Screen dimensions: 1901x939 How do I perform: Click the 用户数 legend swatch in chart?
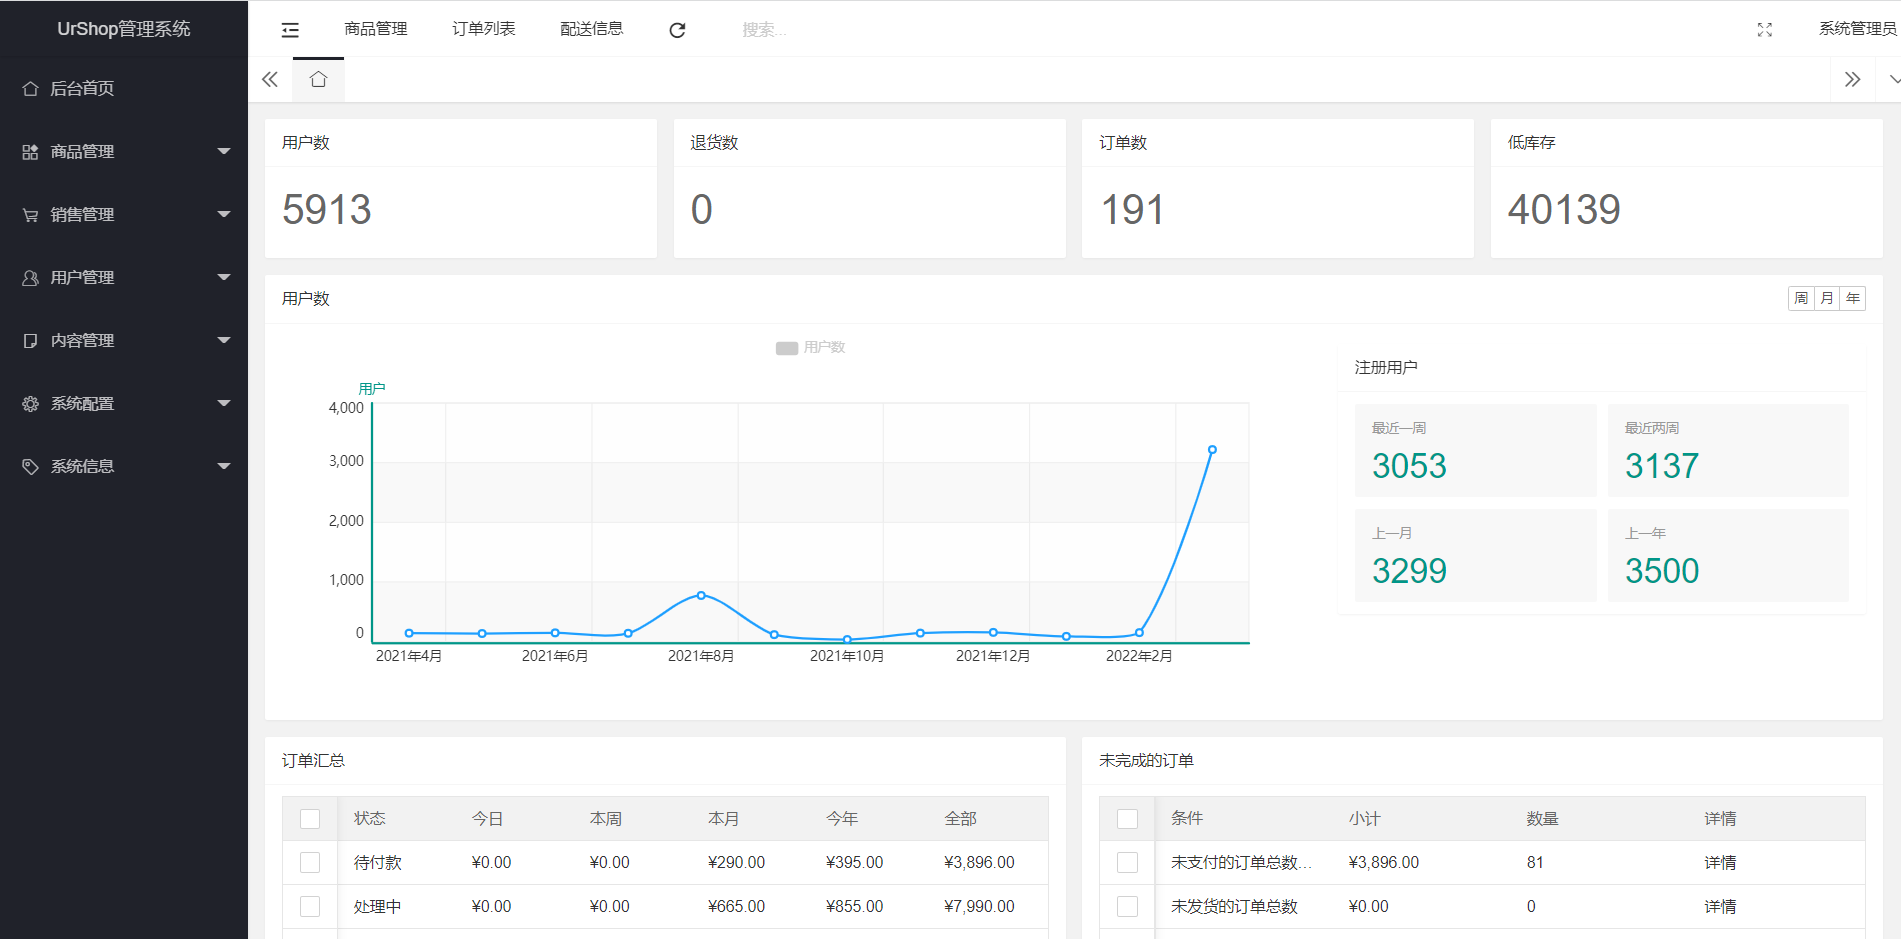[x=786, y=348]
